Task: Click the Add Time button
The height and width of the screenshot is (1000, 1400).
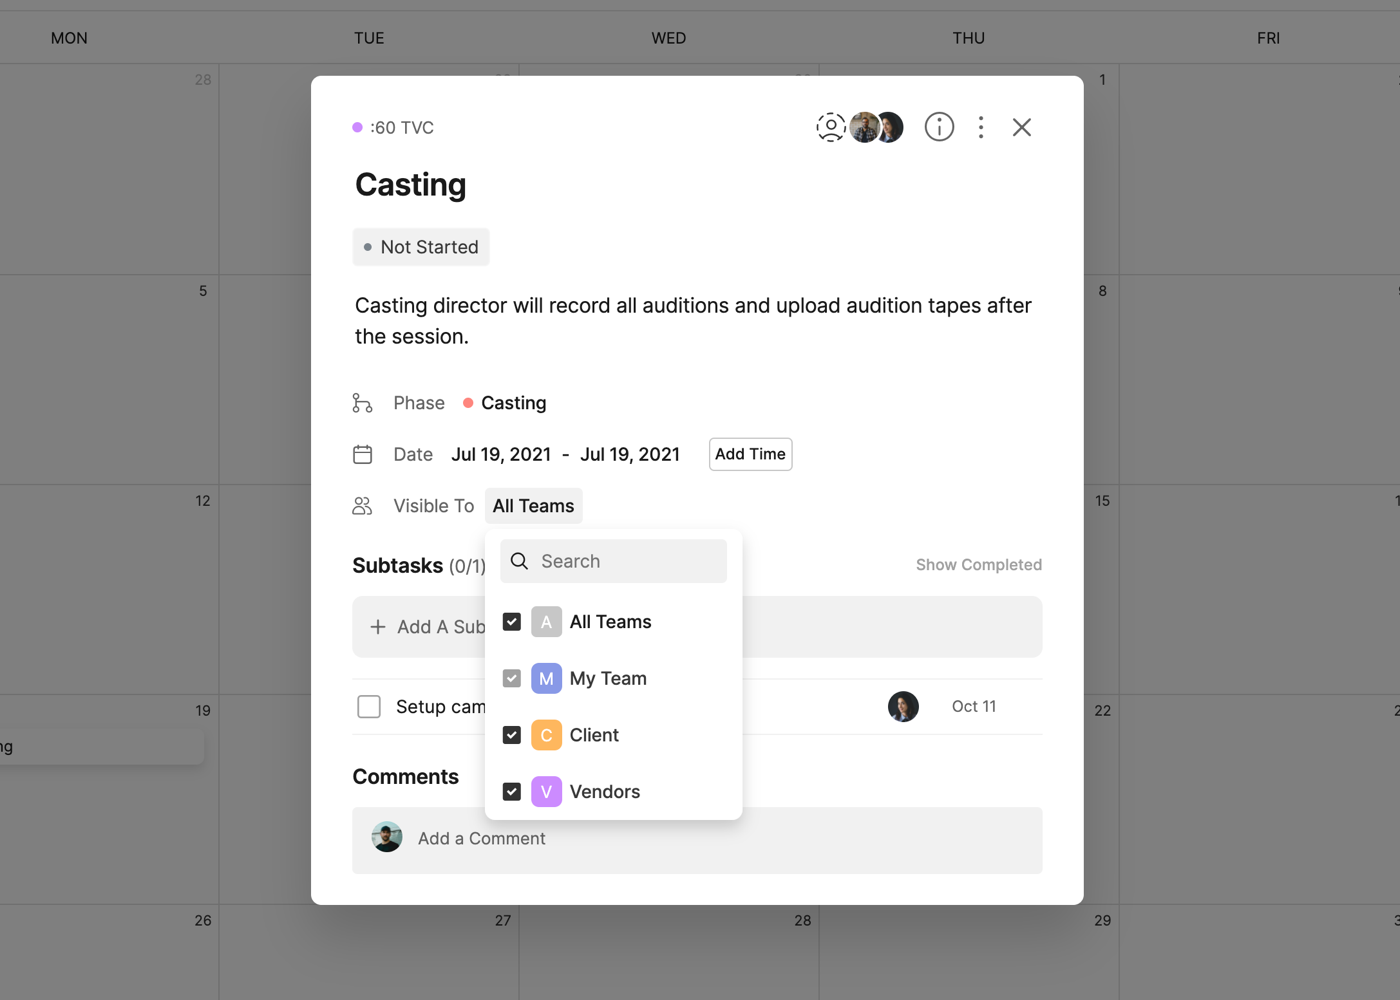Action: pos(750,454)
